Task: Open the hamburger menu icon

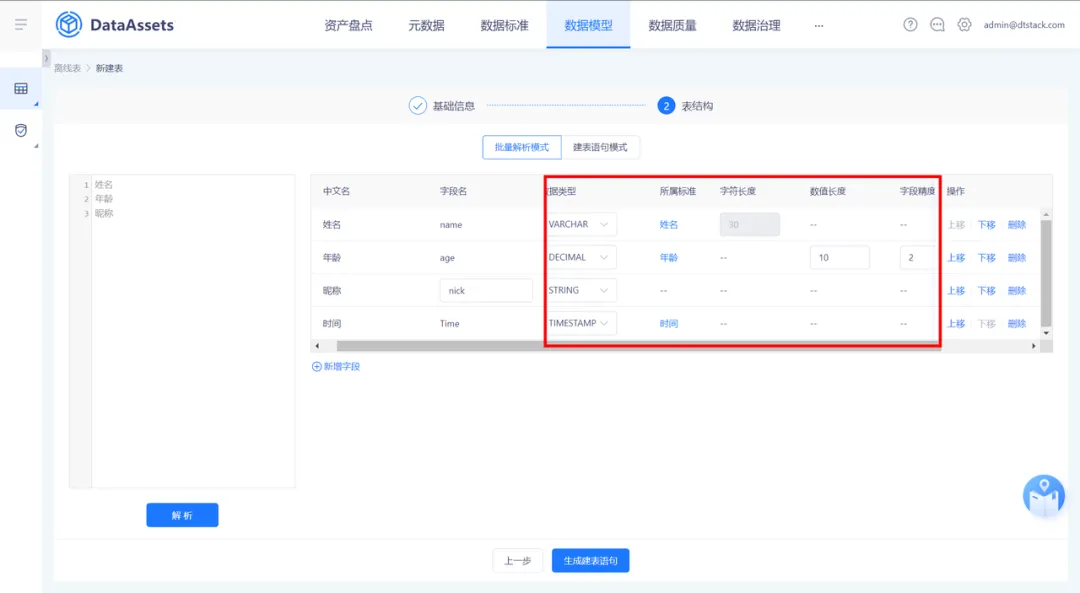Action: click(x=21, y=25)
